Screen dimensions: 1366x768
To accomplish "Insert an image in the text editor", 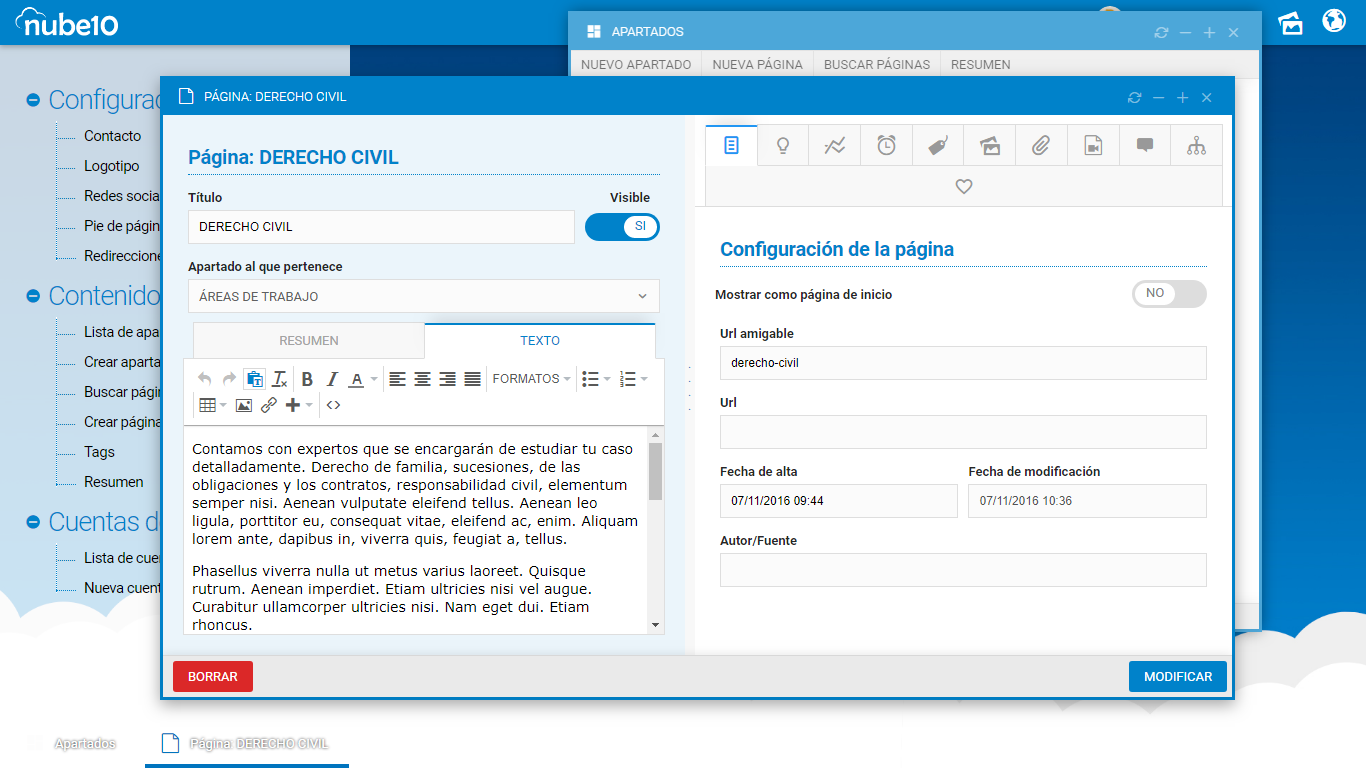I will (244, 405).
